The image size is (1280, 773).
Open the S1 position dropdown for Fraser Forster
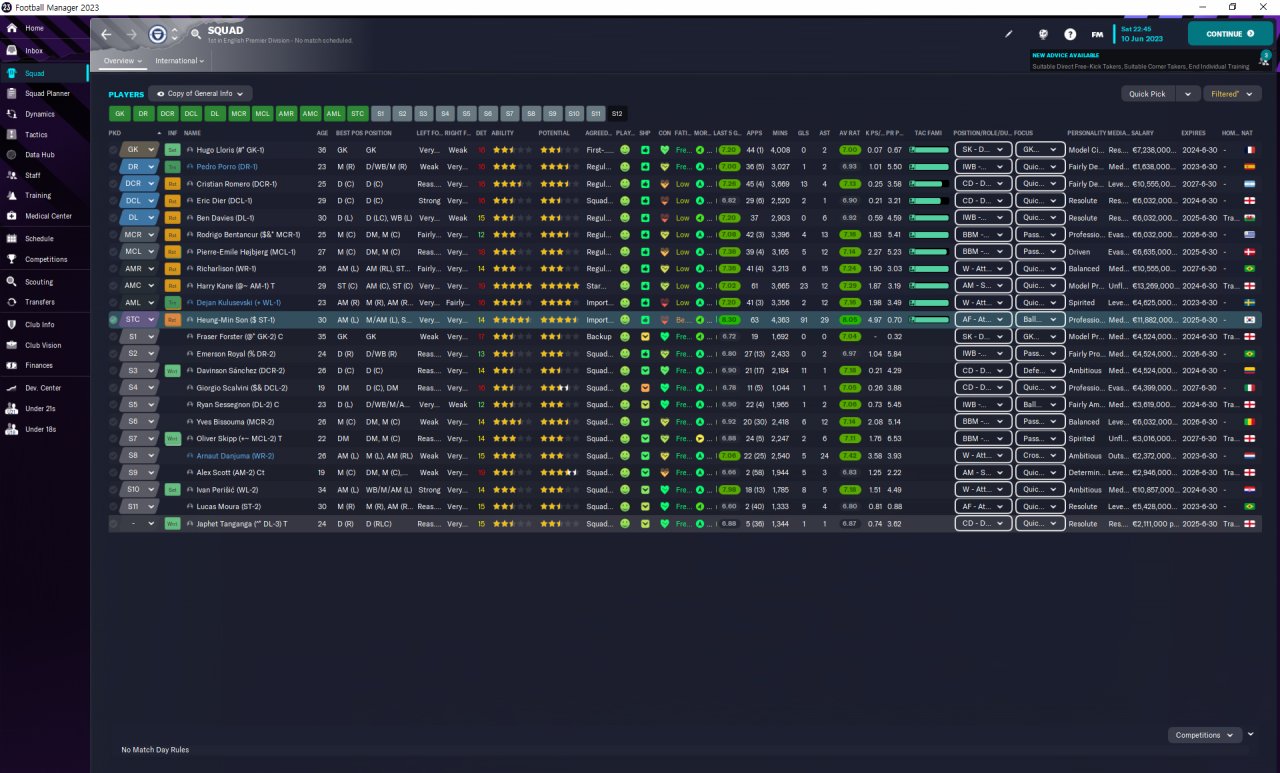pyautogui.click(x=139, y=337)
